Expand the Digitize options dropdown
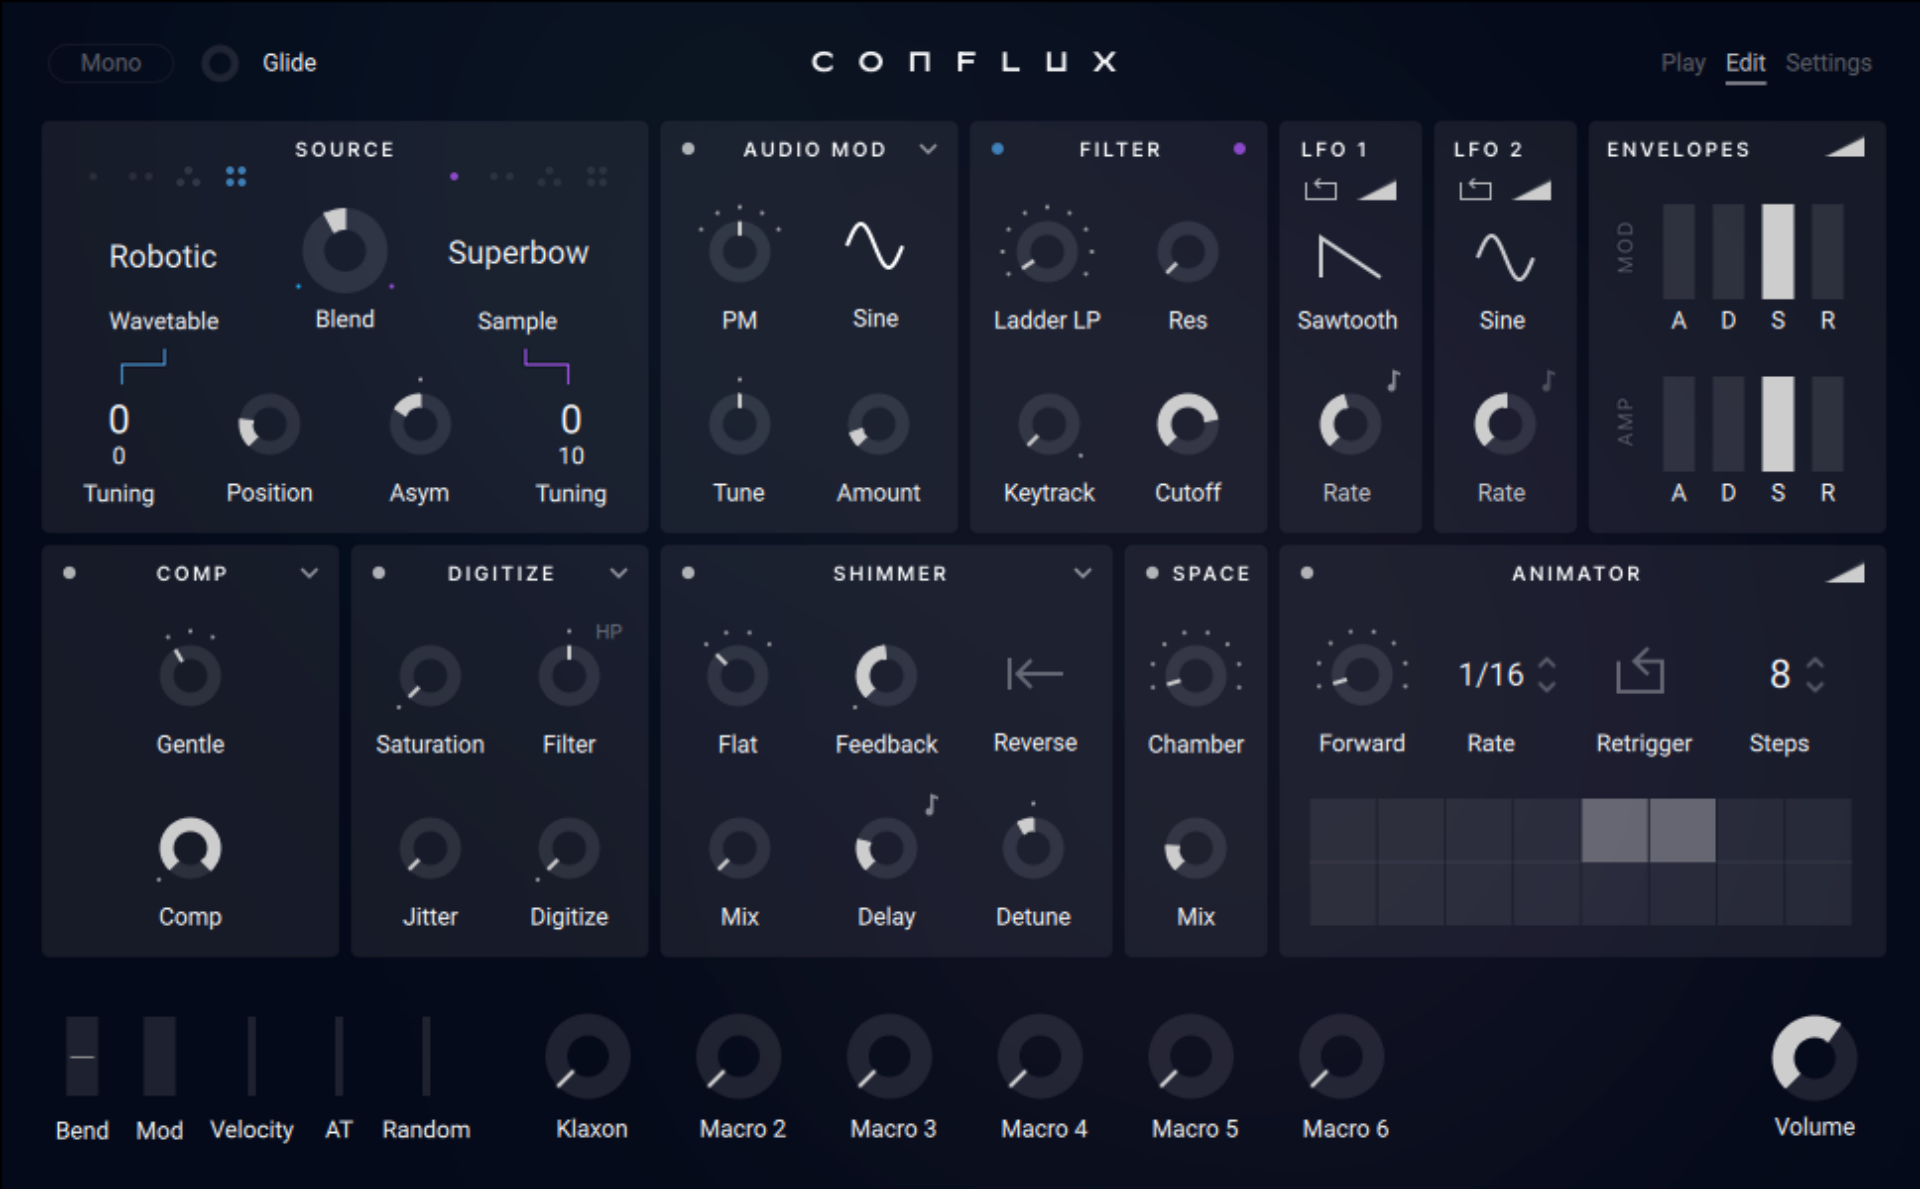1920x1189 pixels. tap(619, 573)
